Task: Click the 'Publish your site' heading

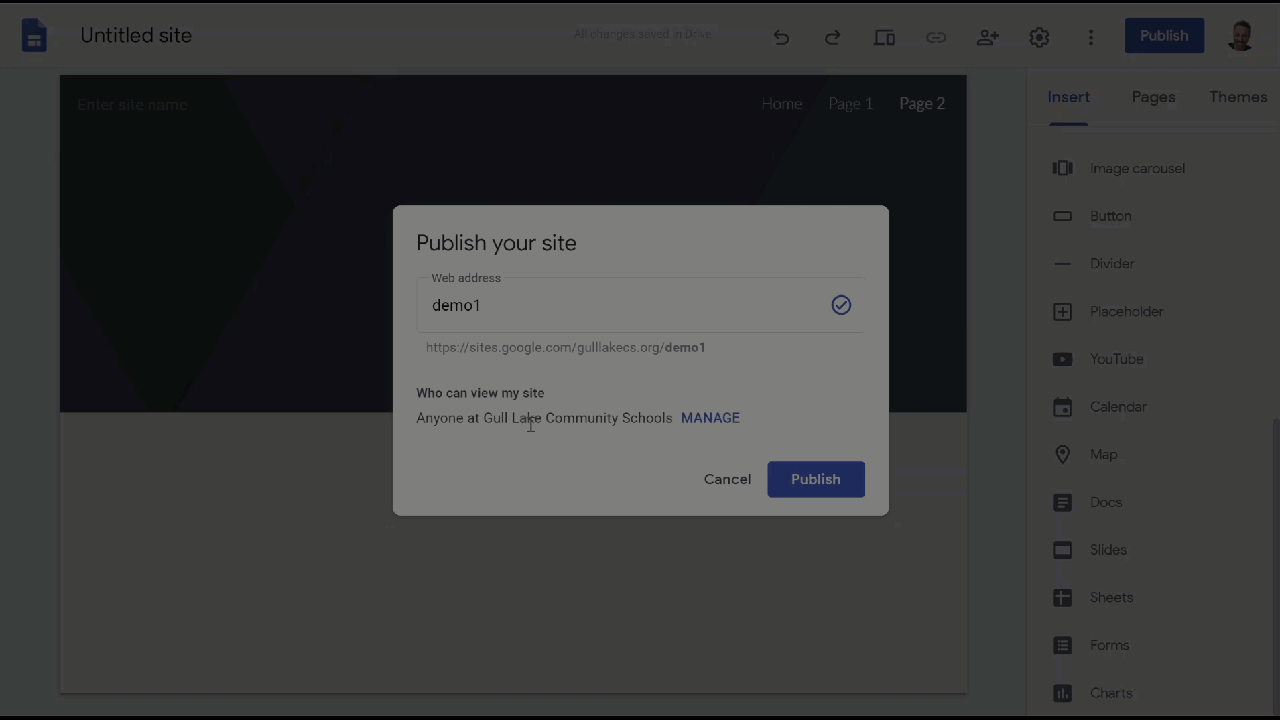Action: [x=496, y=243]
